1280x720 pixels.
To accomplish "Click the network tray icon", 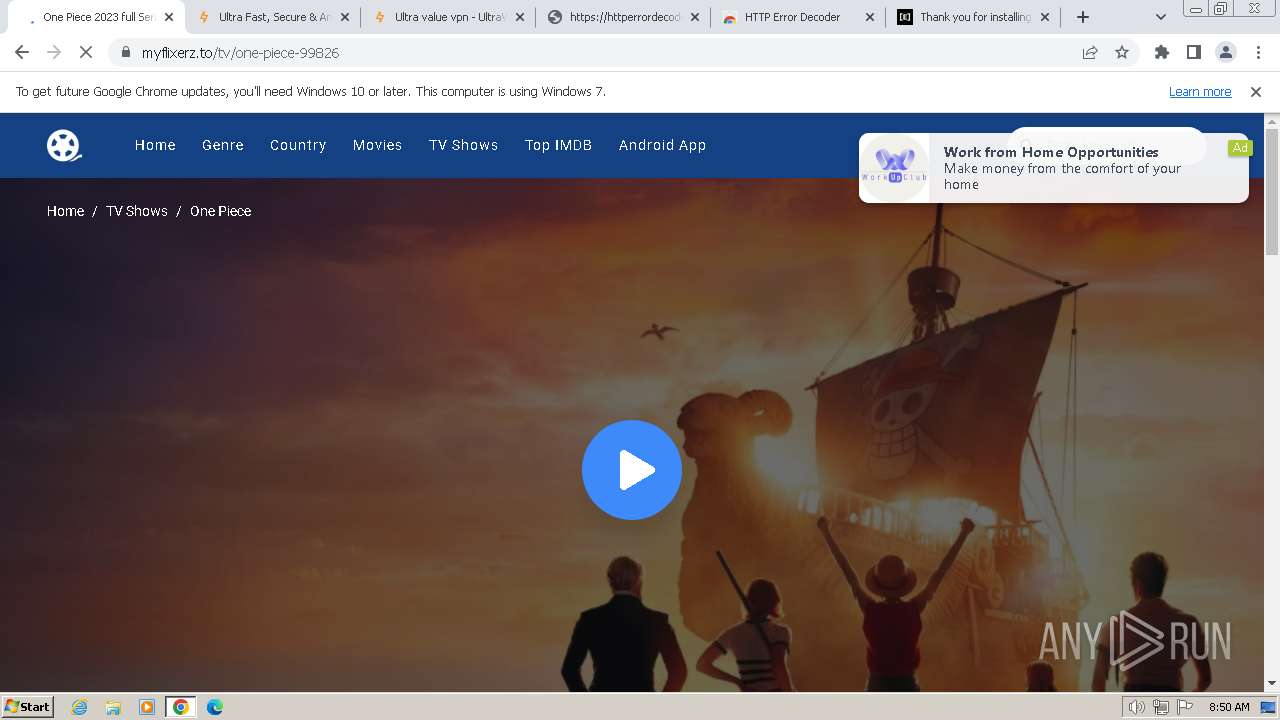I will click(1161, 707).
